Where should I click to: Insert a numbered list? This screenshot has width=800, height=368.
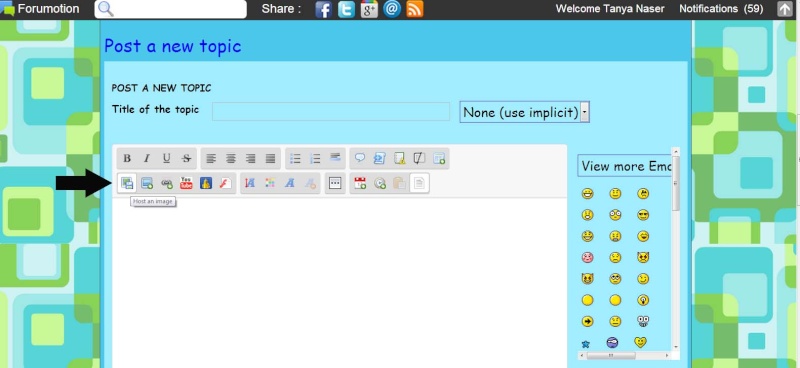(x=315, y=159)
